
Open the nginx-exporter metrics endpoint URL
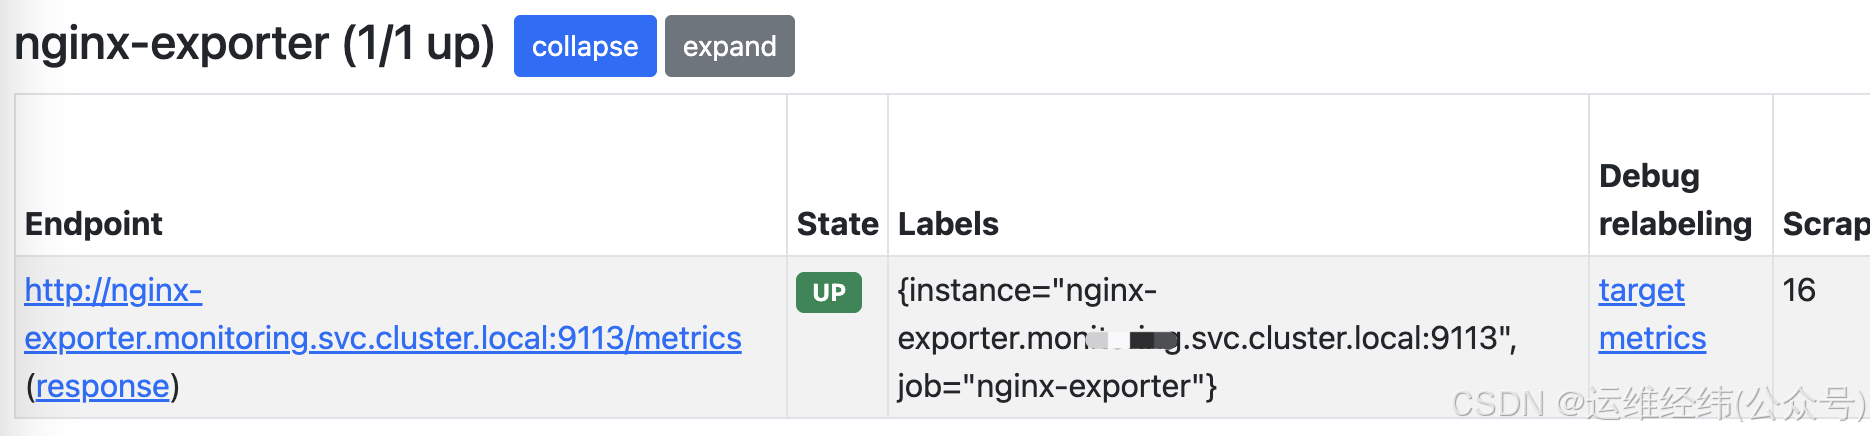click(x=383, y=314)
